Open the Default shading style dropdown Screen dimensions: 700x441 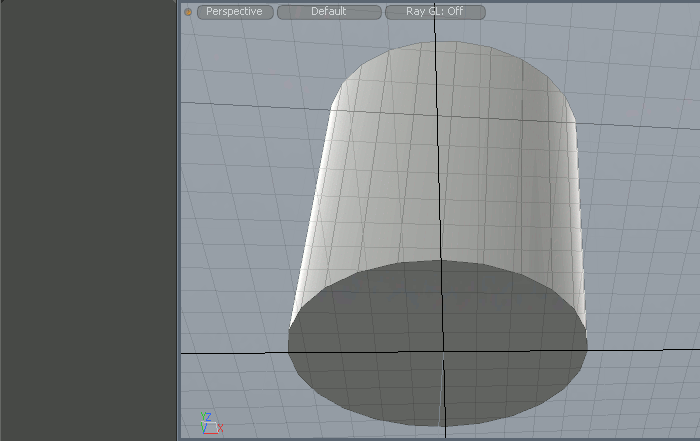click(328, 12)
